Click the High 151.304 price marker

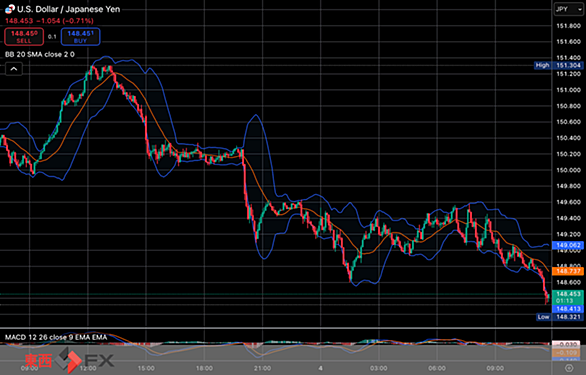559,65
